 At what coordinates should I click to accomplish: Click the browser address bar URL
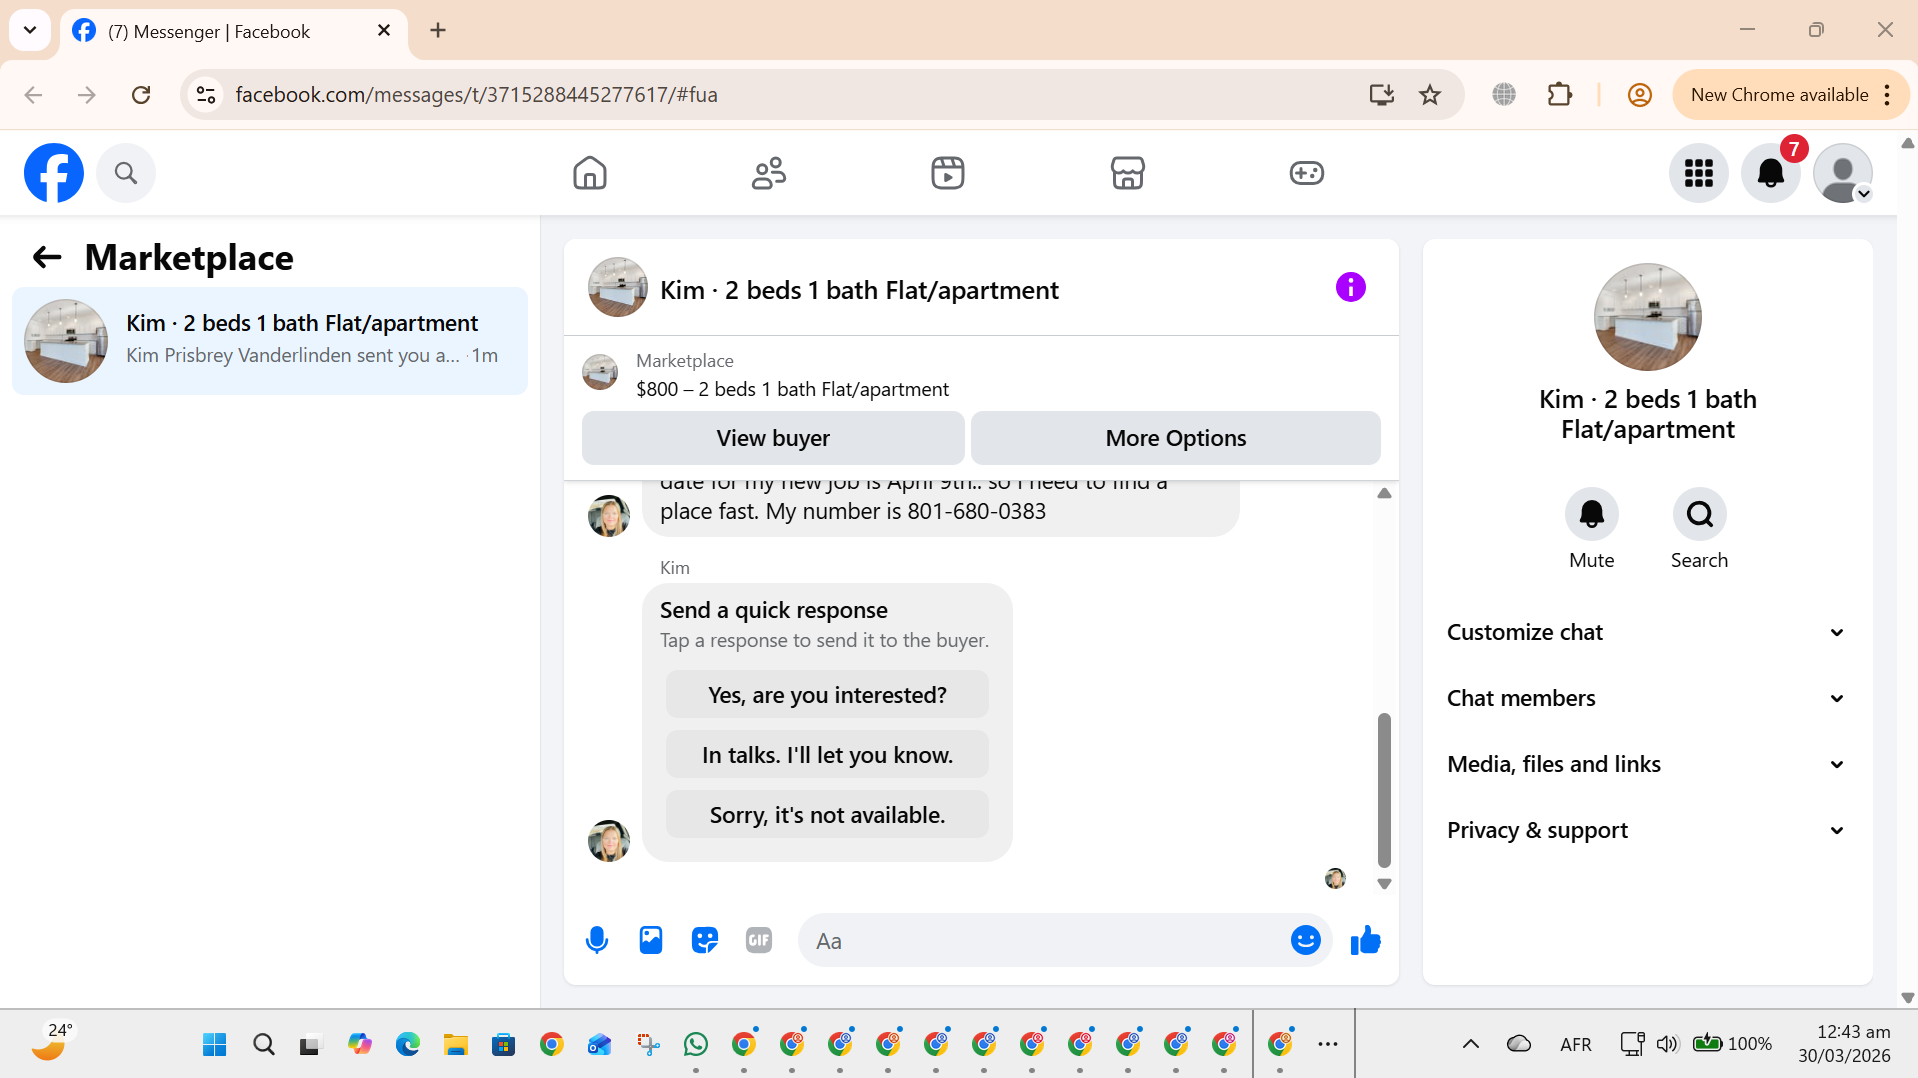click(477, 95)
